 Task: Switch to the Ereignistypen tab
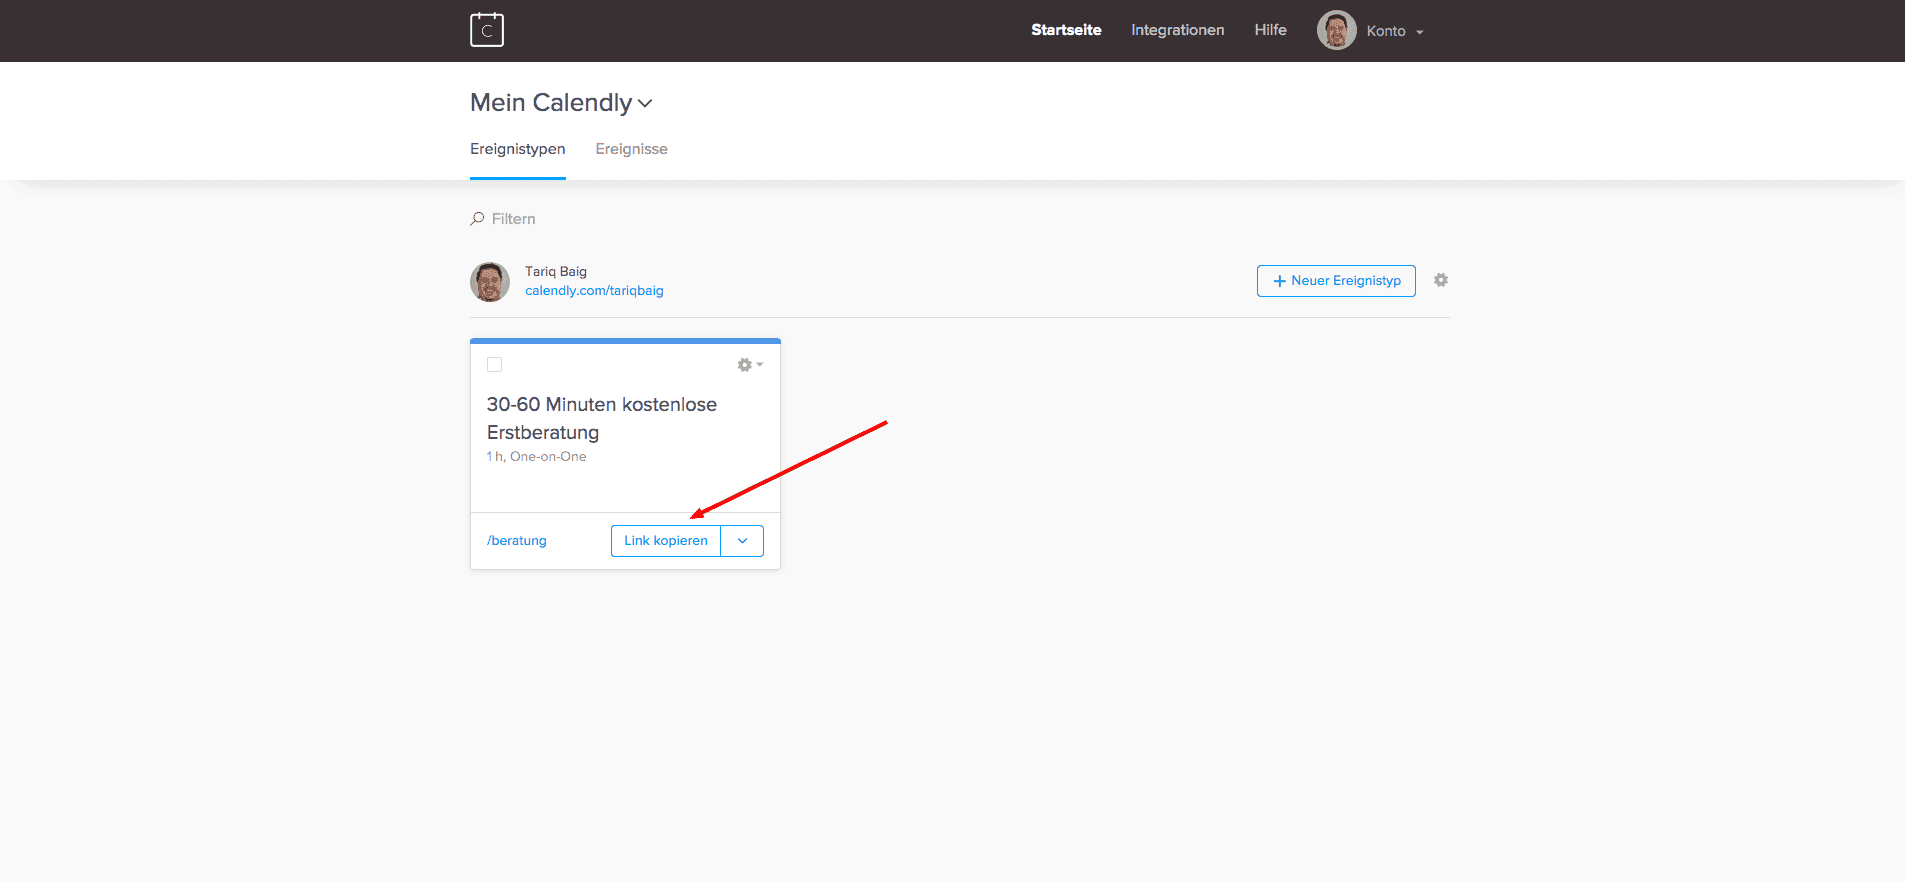tap(518, 149)
